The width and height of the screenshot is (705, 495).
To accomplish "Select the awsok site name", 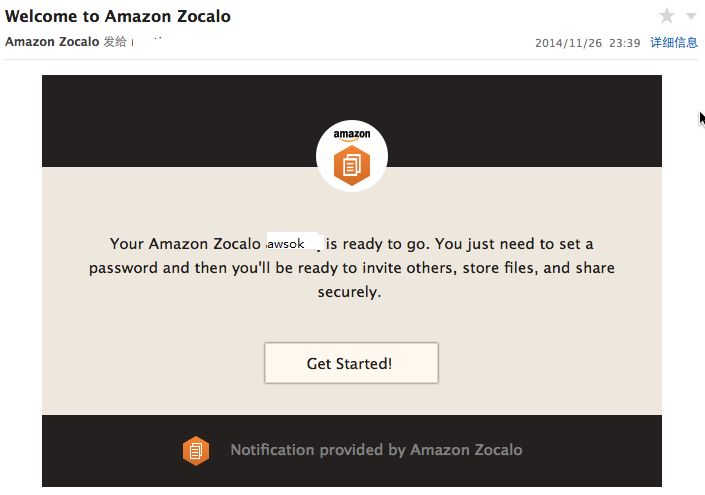I will click(286, 244).
